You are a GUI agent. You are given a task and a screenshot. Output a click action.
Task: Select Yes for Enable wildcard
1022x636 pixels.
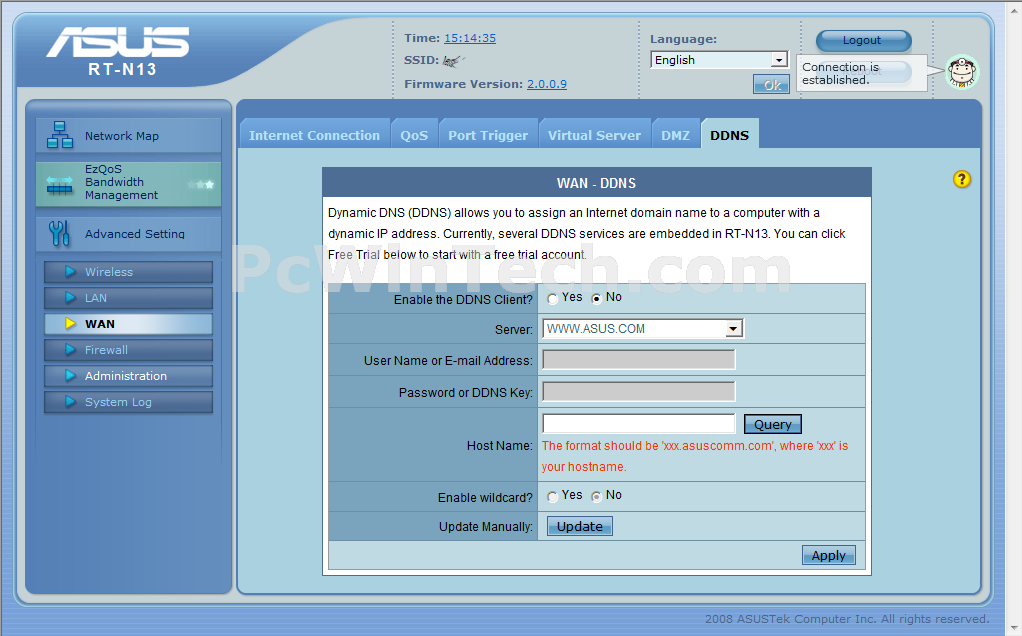(x=553, y=497)
